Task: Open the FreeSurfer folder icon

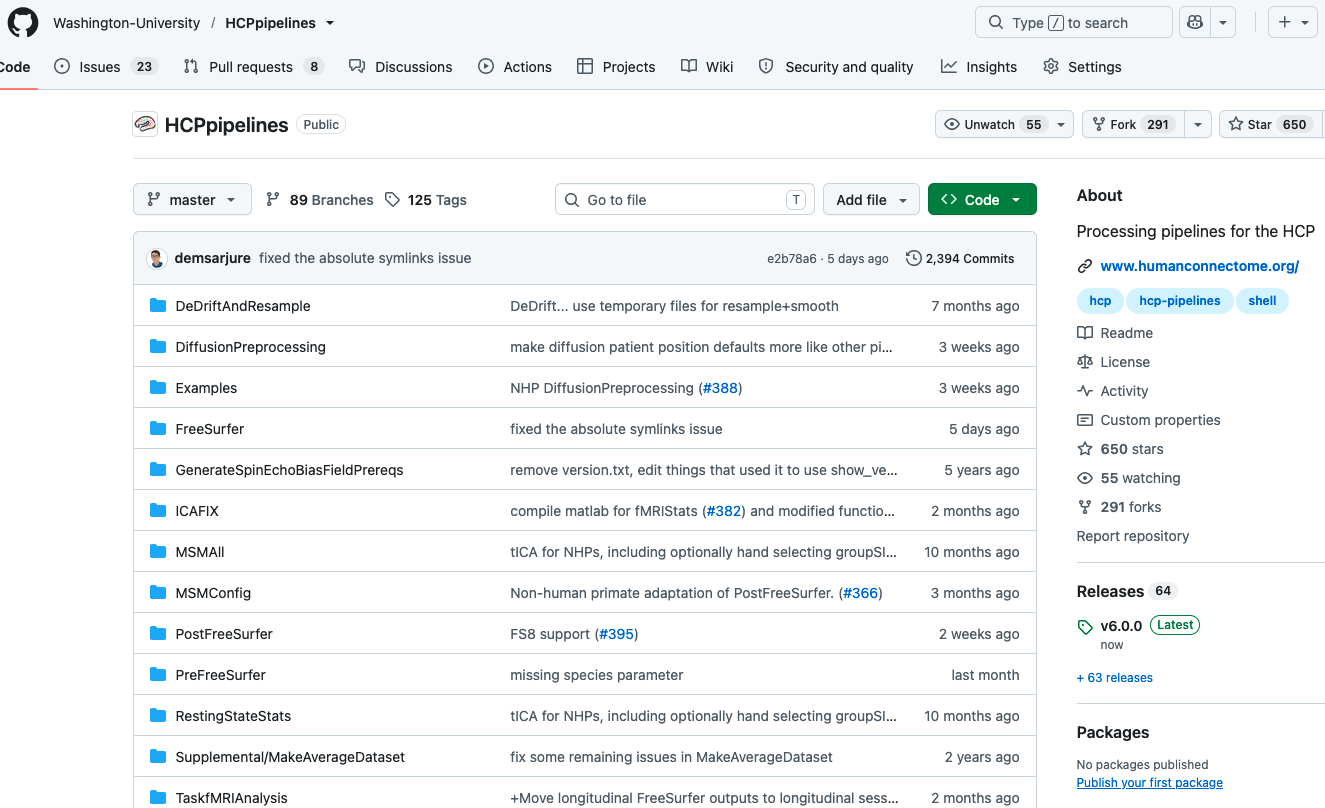Action: [x=158, y=429]
